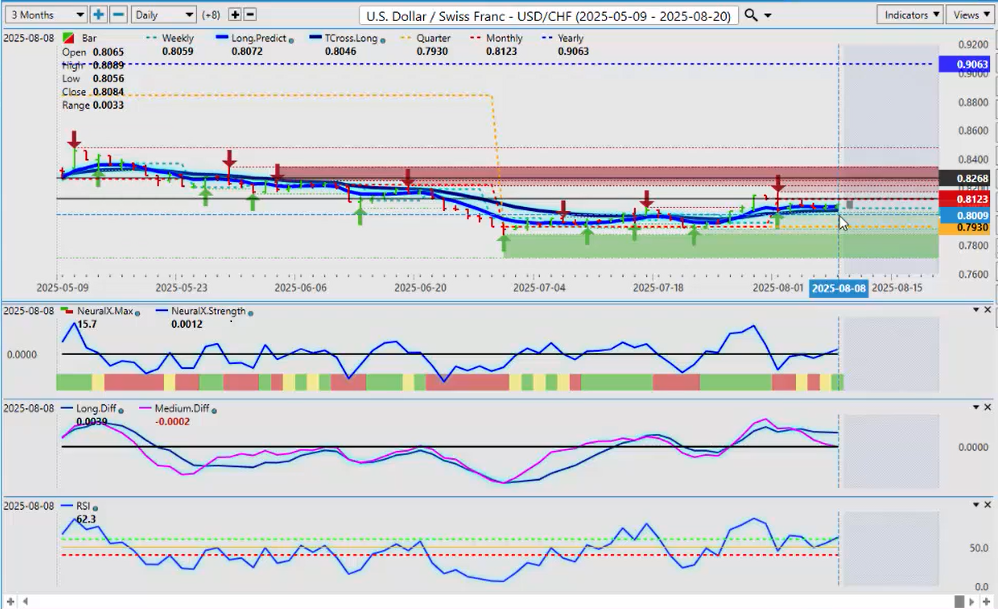Screen dimensions: 998x609
Task: Open the 3 Months range dropdown
Action: click(x=44, y=15)
